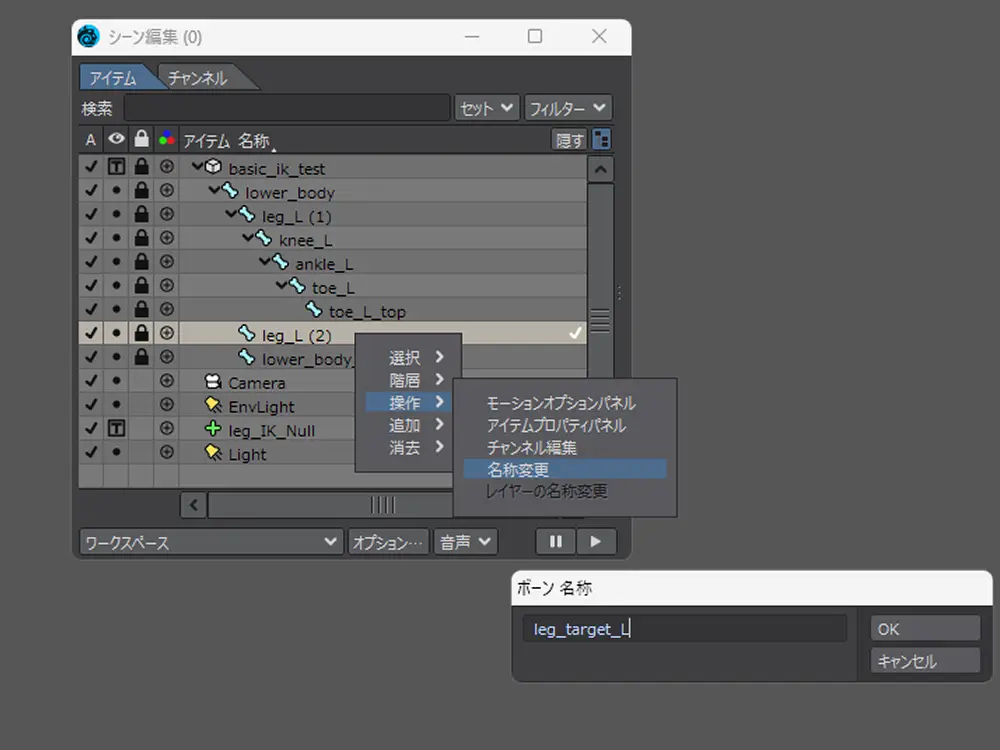Screen dimensions: 1000x750
Task: Click the column layout icon beside 隠す
Action: pos(601,140)
